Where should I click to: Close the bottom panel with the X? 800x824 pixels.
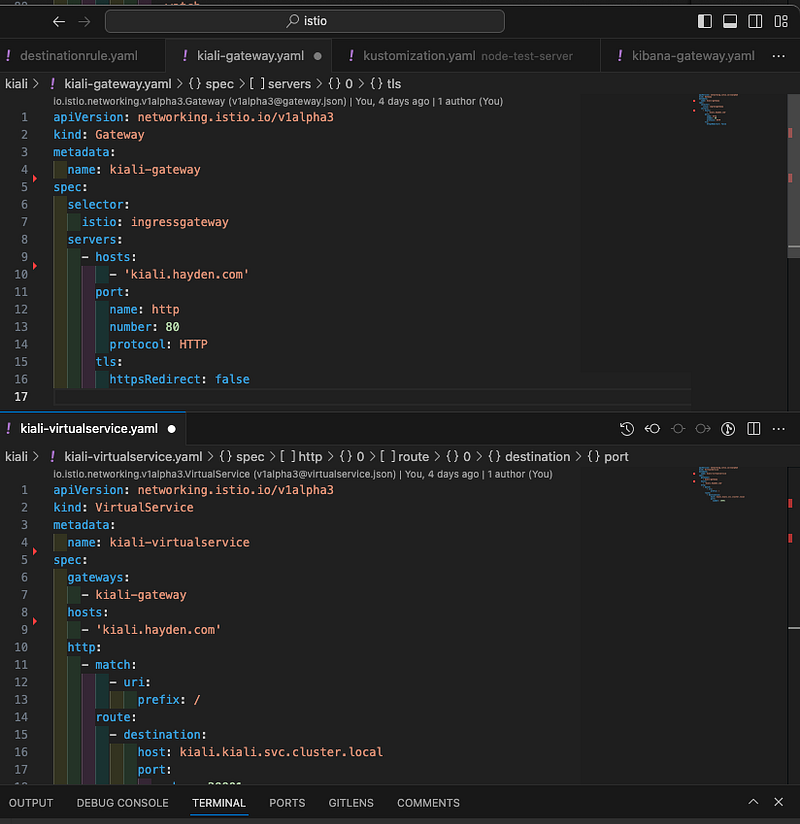[778, 802]
